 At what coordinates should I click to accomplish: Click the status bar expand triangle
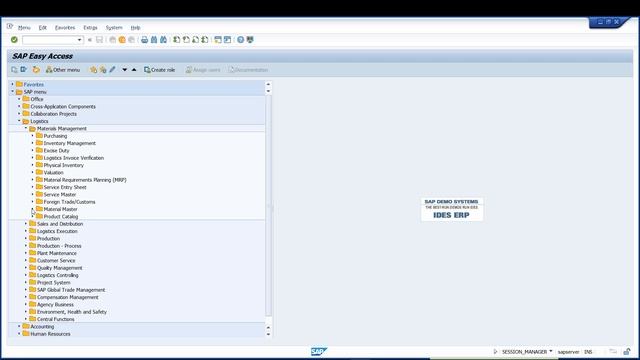click(x=495, y=351)
